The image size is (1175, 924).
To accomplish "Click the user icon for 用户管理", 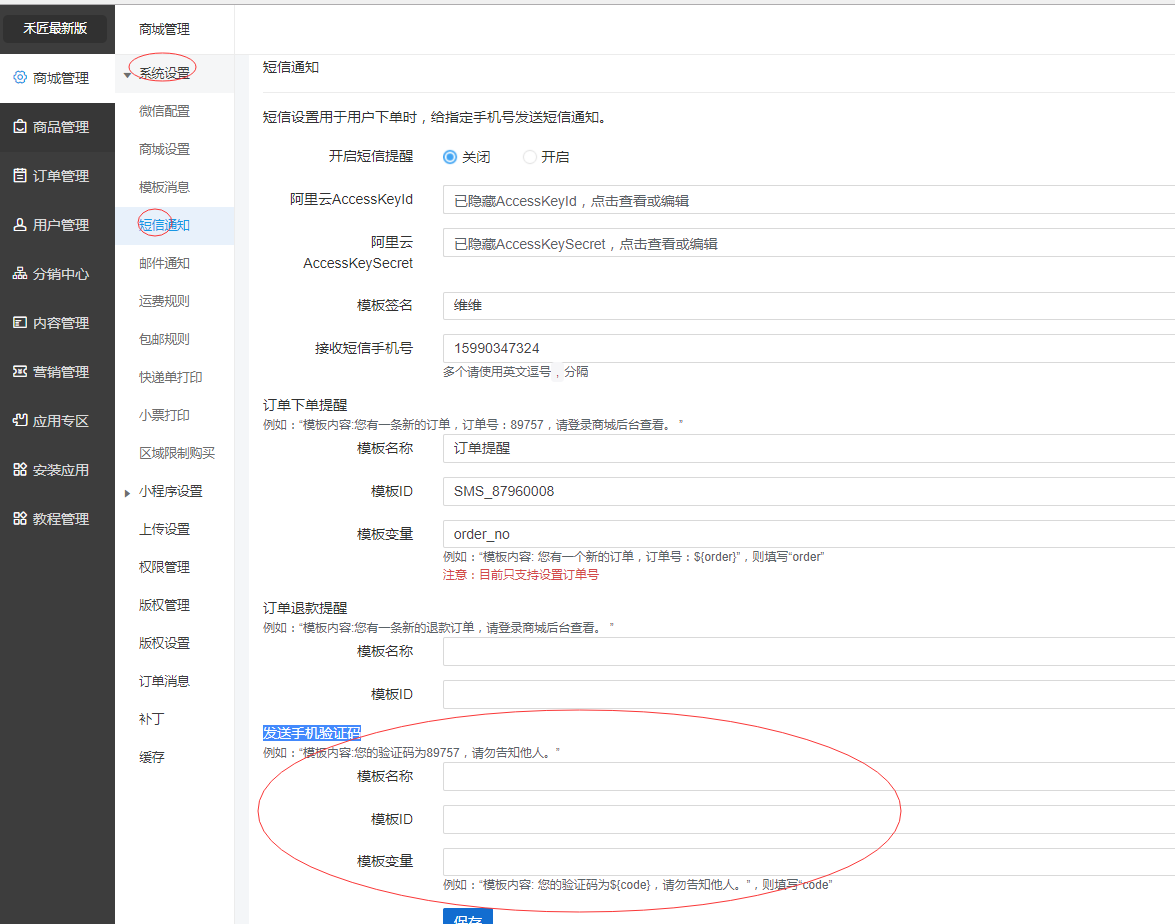I will [20, 225].
